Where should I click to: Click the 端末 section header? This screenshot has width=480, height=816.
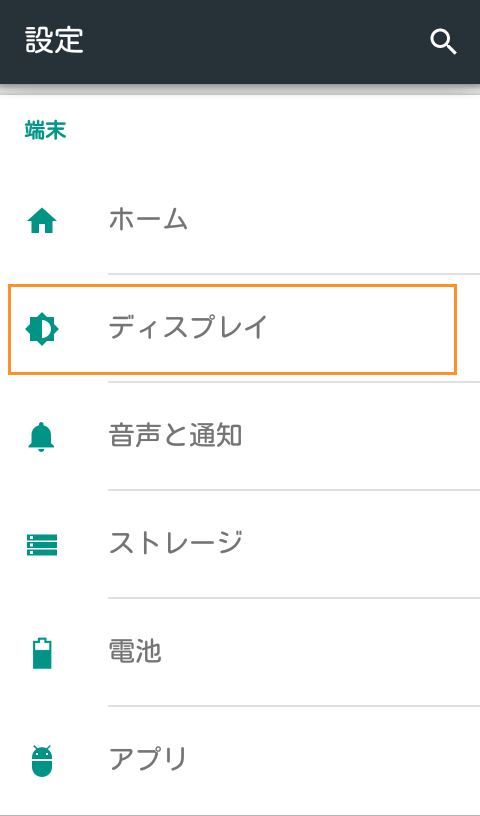coord(45,131)
